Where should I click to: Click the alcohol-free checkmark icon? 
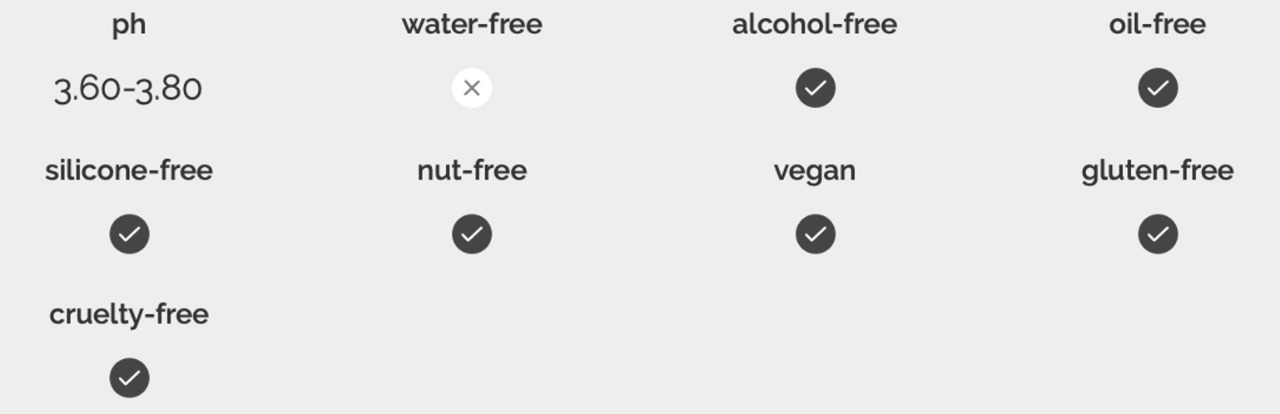coord(815,88)
